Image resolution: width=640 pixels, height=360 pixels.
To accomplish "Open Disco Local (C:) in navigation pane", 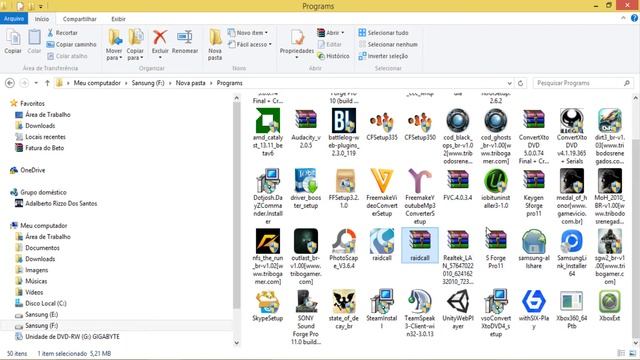I will (45, 304).
